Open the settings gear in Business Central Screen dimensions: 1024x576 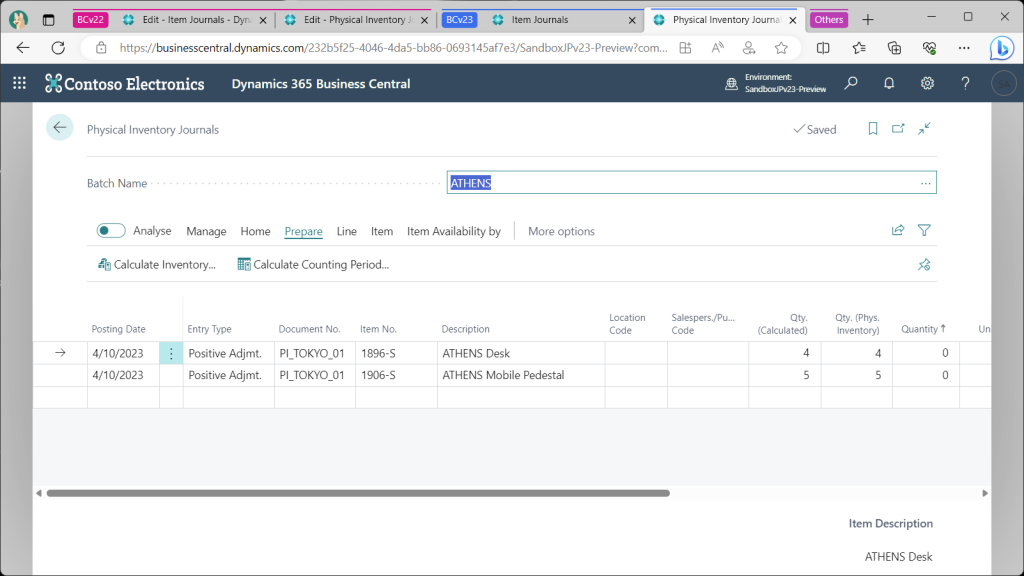tap(927, 83)
